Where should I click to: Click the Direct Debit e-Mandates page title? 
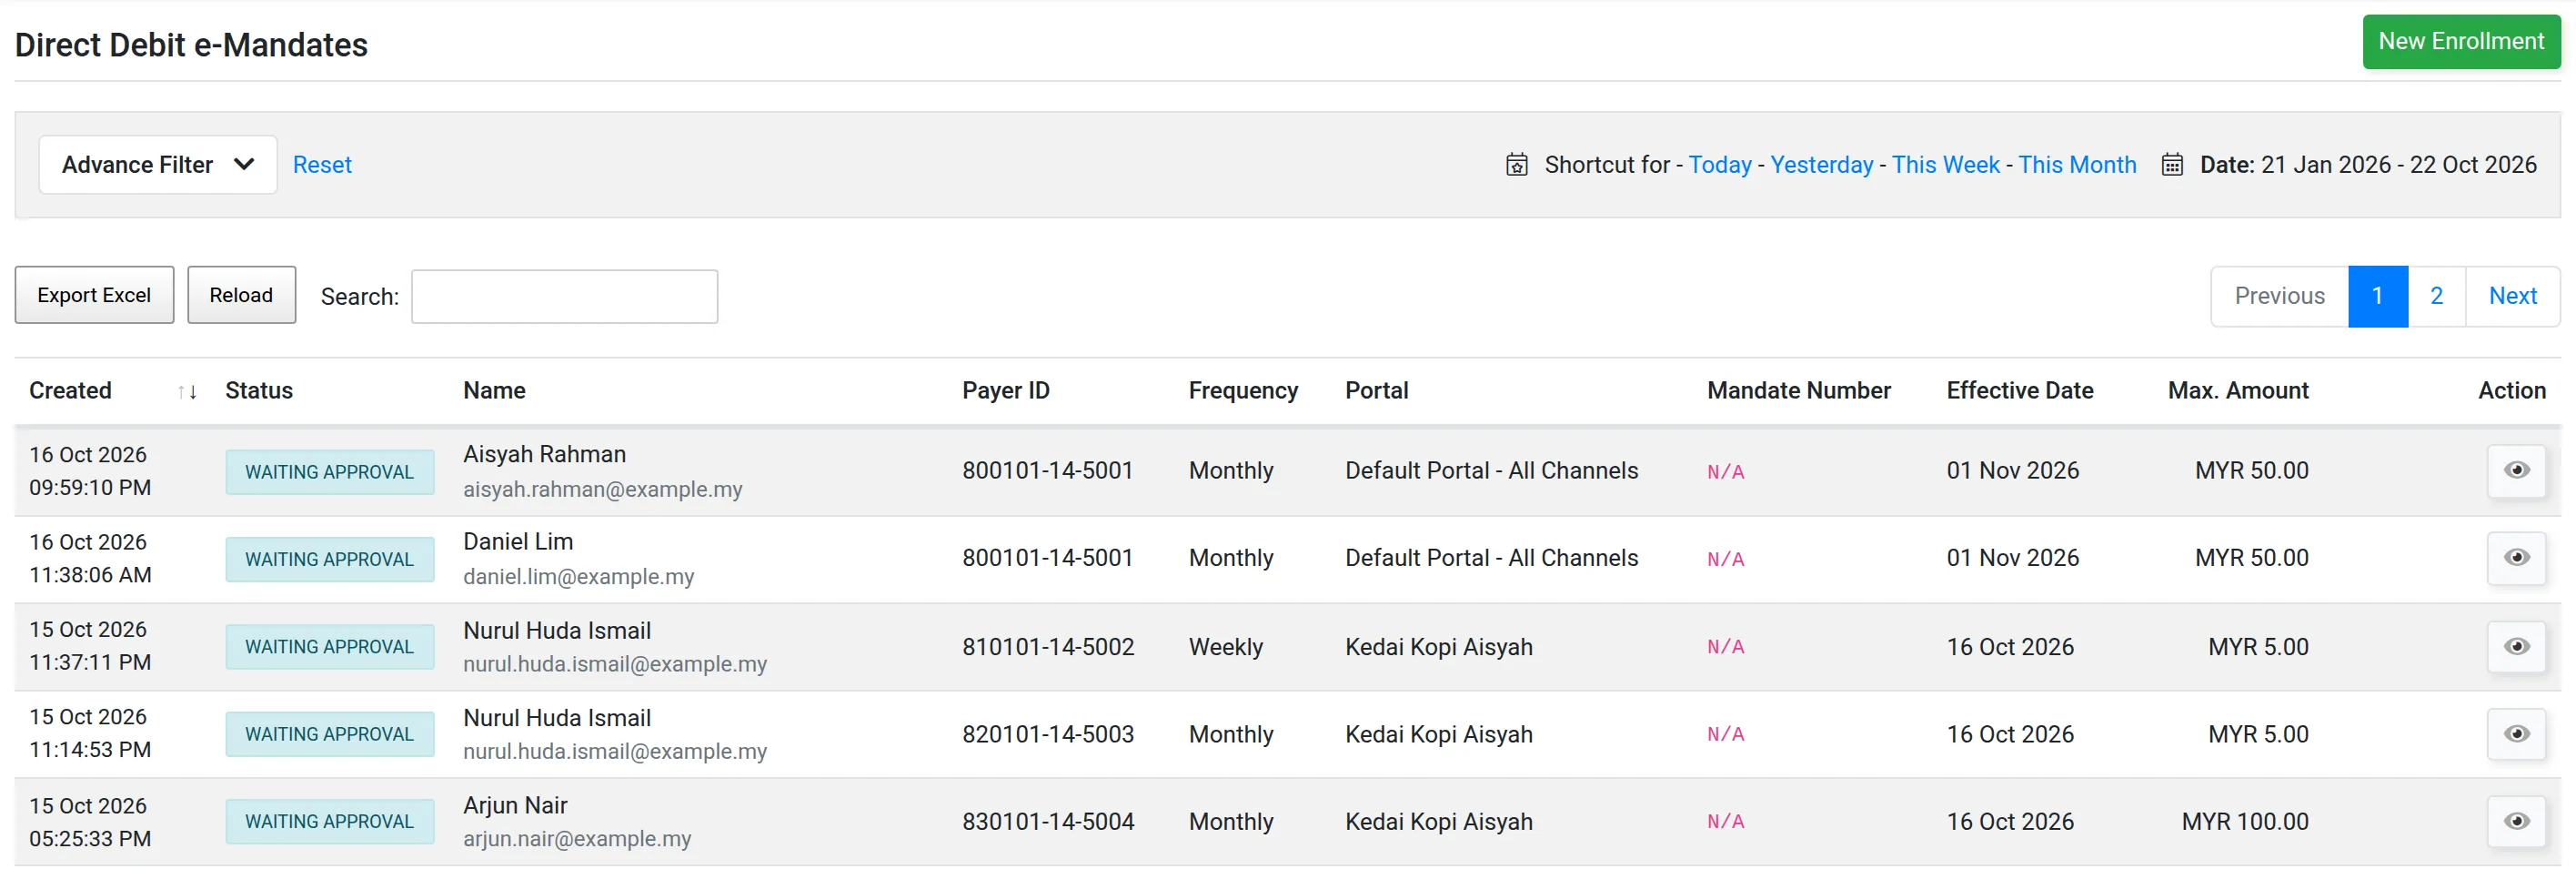191,45
